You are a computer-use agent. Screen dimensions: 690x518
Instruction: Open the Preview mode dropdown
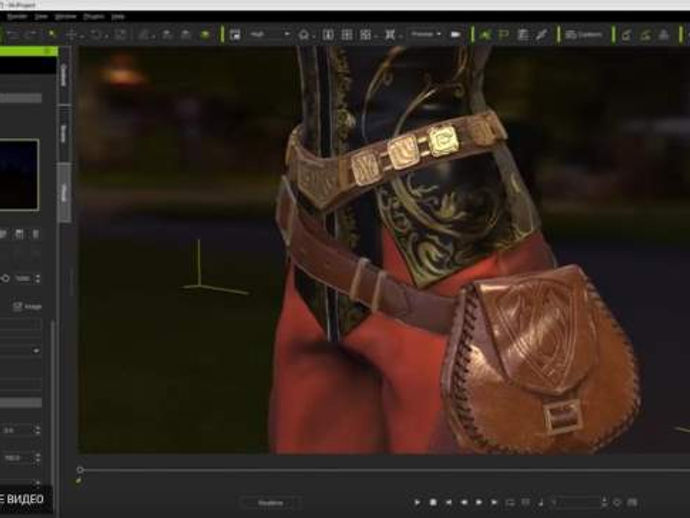pyautogui.click(x=426, y=34)
